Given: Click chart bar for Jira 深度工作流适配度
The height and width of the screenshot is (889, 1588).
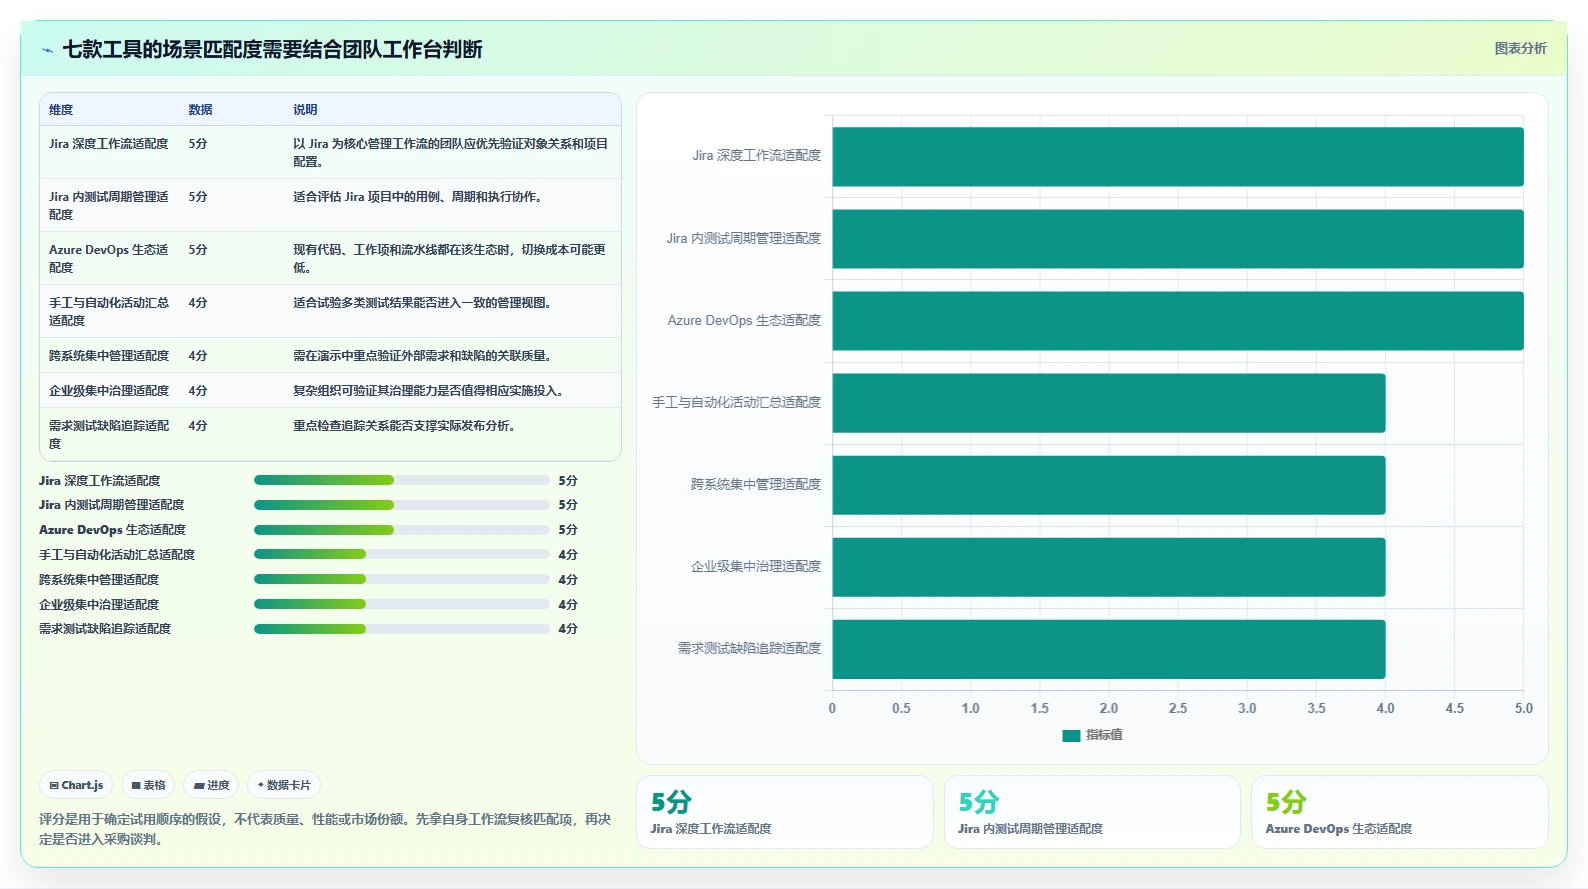Looking at the screenshot, I should pyautogui.click(x=1178, y=157).
